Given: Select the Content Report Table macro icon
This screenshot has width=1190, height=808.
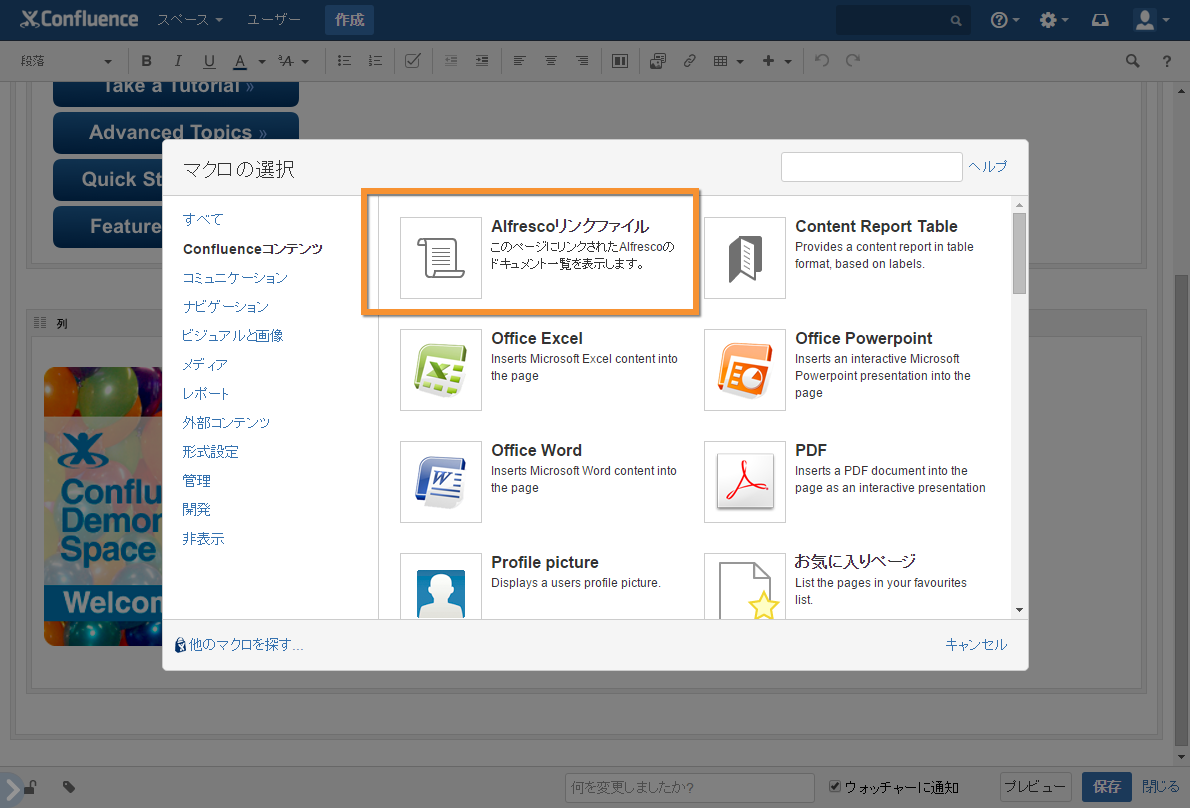Looking at the screenshot, I should pos(745,258).
